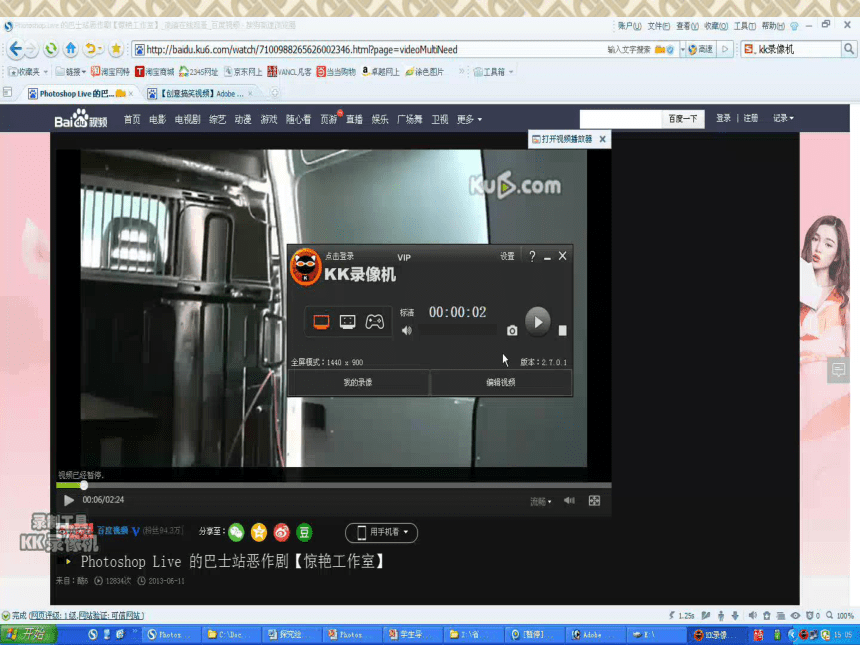Go back with browser back arrow
860x645 pixels.
click(x=15, y=49)
